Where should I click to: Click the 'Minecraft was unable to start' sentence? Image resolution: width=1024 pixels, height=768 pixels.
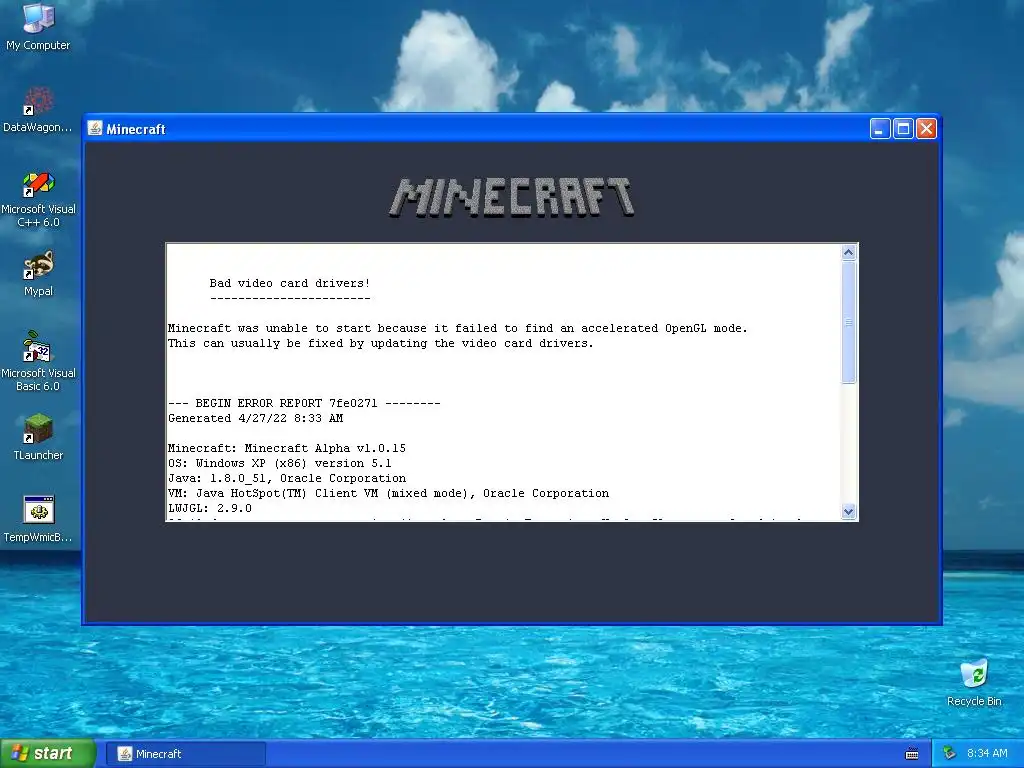(x=458, y=328)
